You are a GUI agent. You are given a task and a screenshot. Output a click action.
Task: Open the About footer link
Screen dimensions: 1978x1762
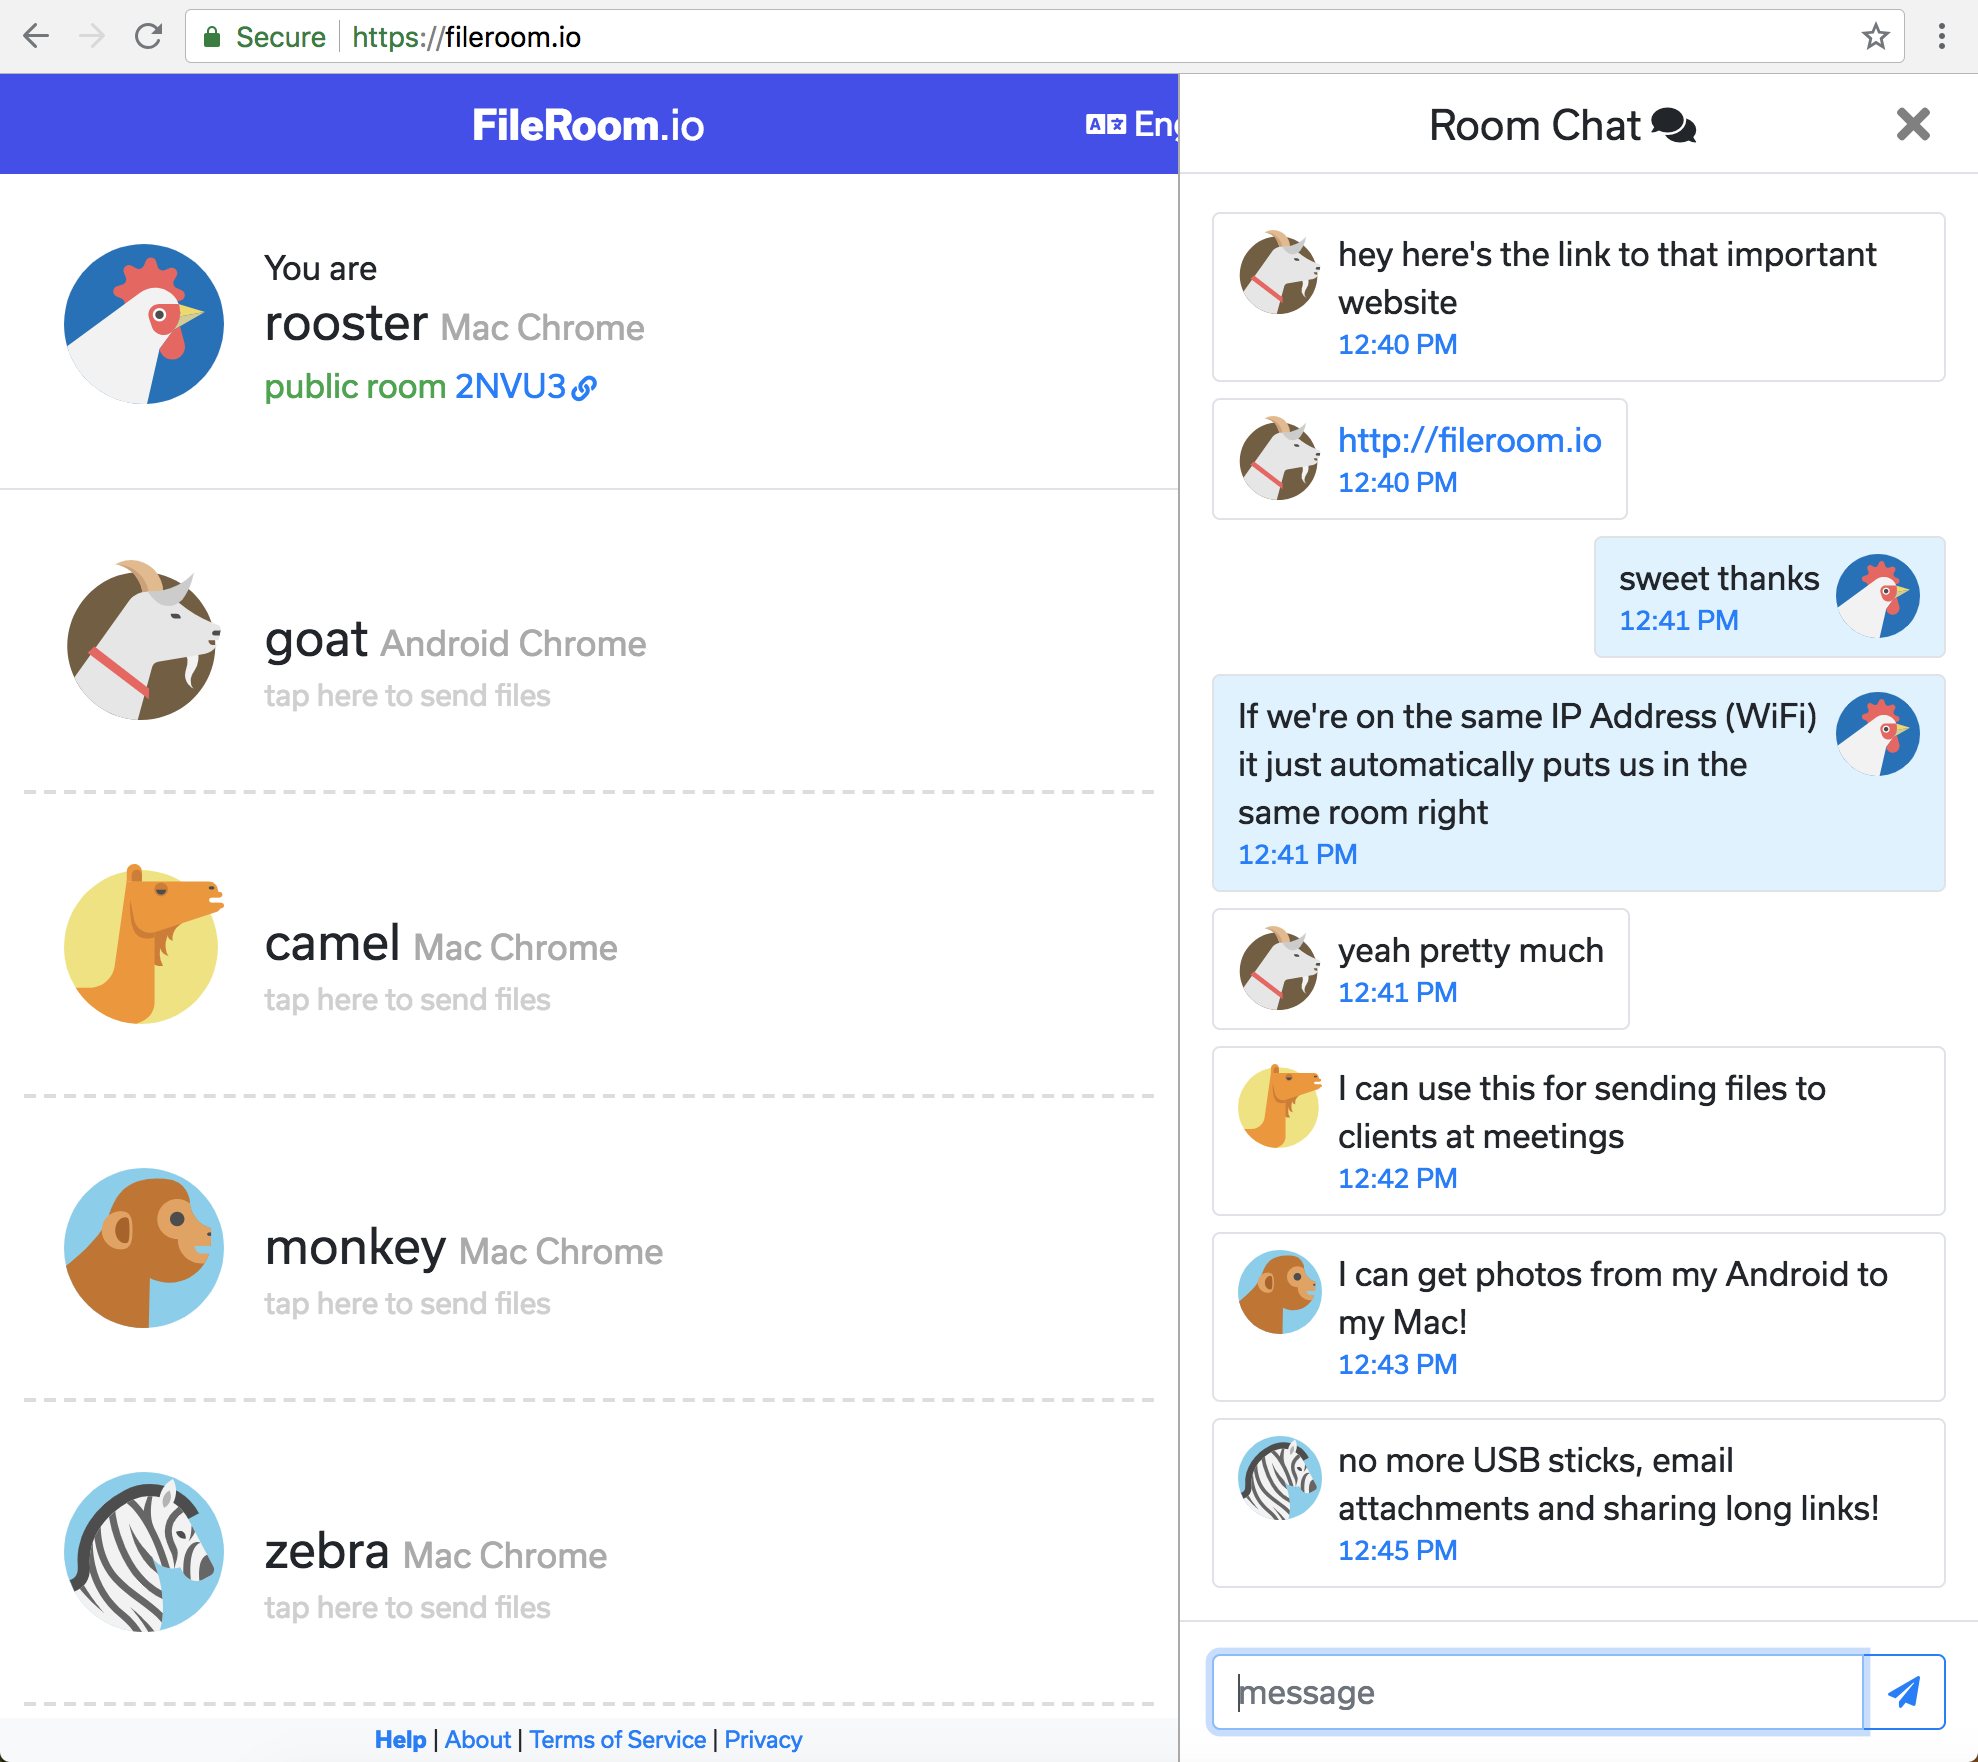point(477,1740)
